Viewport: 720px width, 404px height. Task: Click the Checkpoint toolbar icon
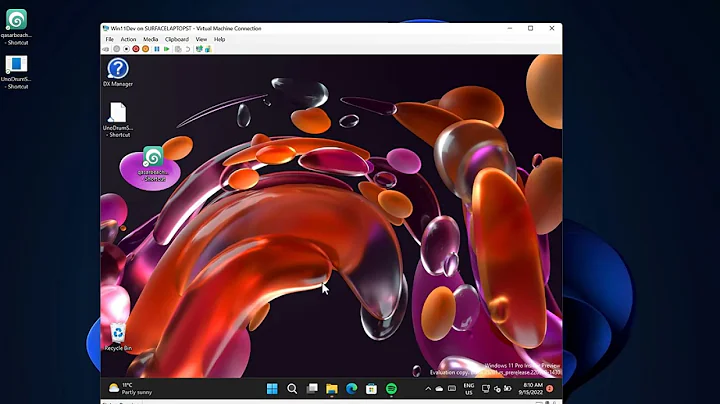click(x=178, y=49)
